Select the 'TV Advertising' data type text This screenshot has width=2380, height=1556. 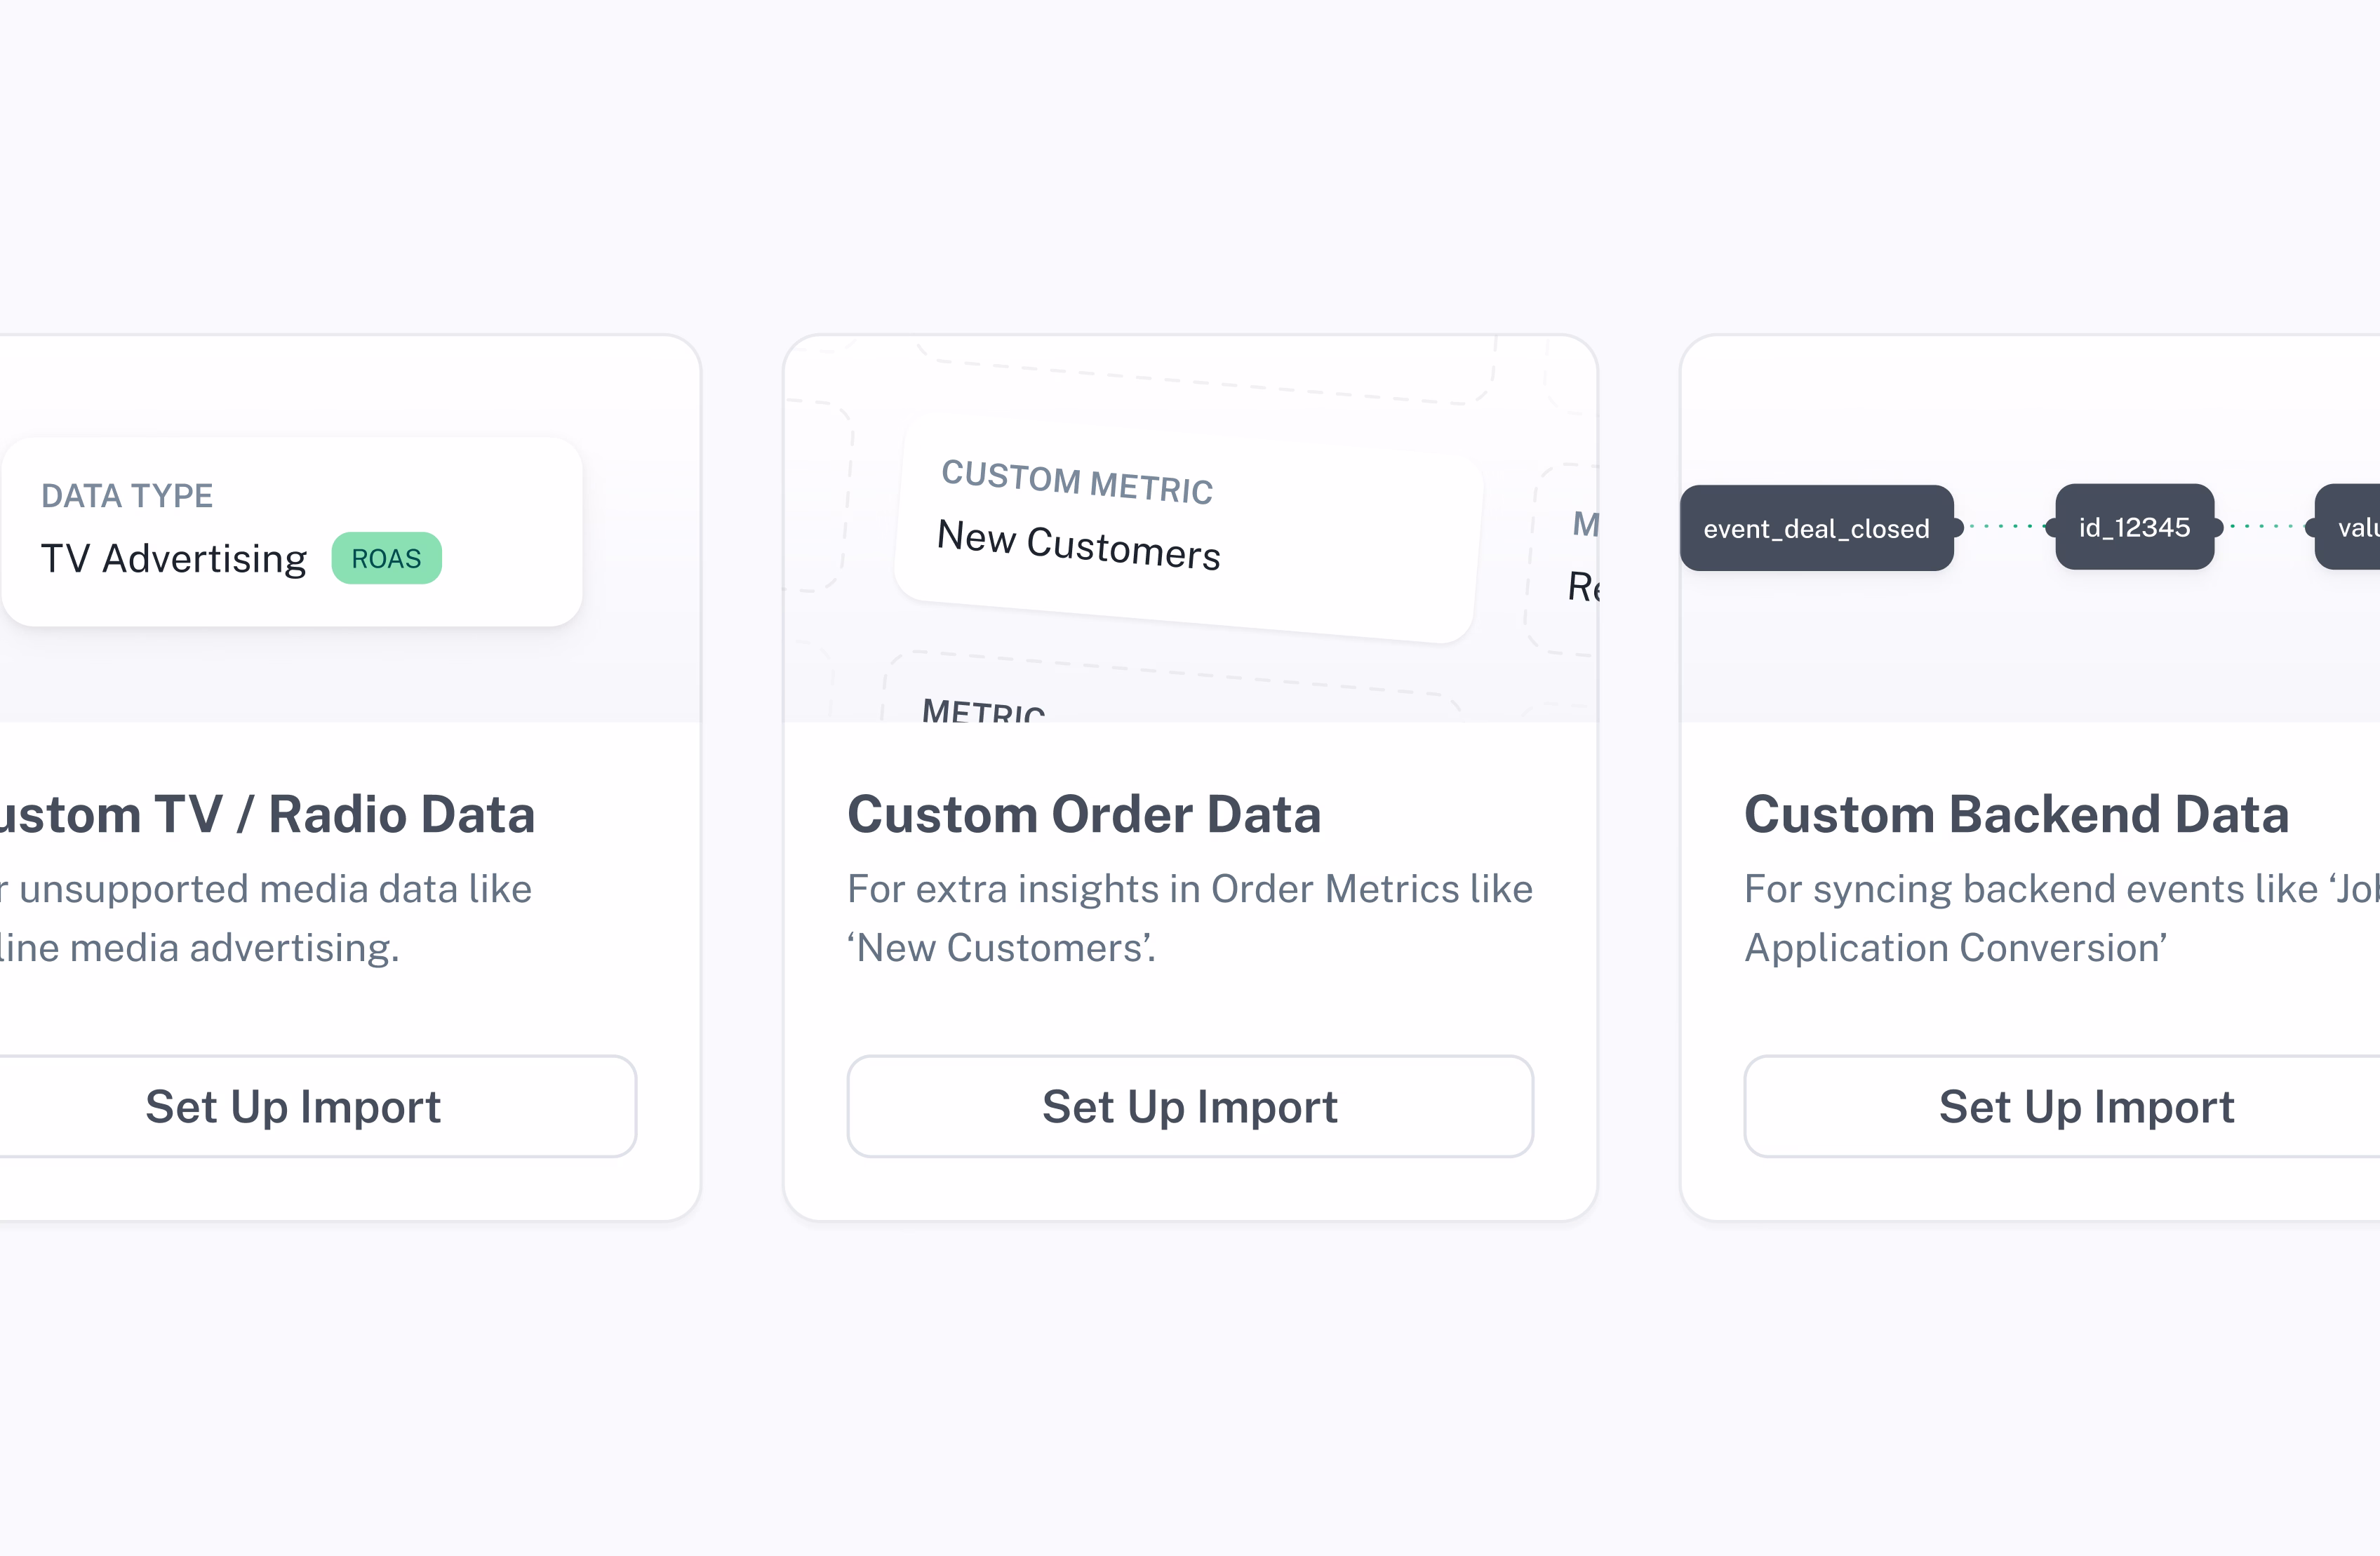click(x=174, y=558)
